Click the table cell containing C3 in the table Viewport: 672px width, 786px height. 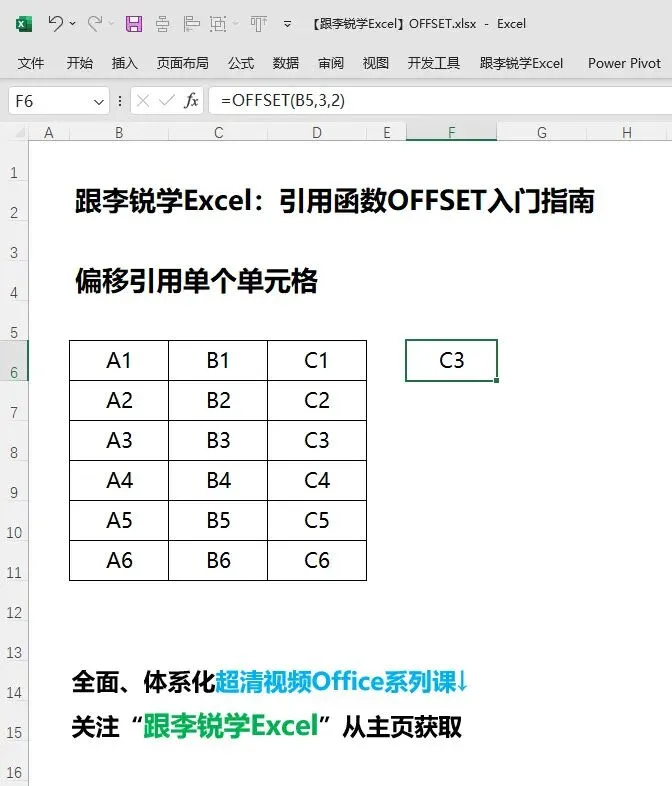point(317,441)
